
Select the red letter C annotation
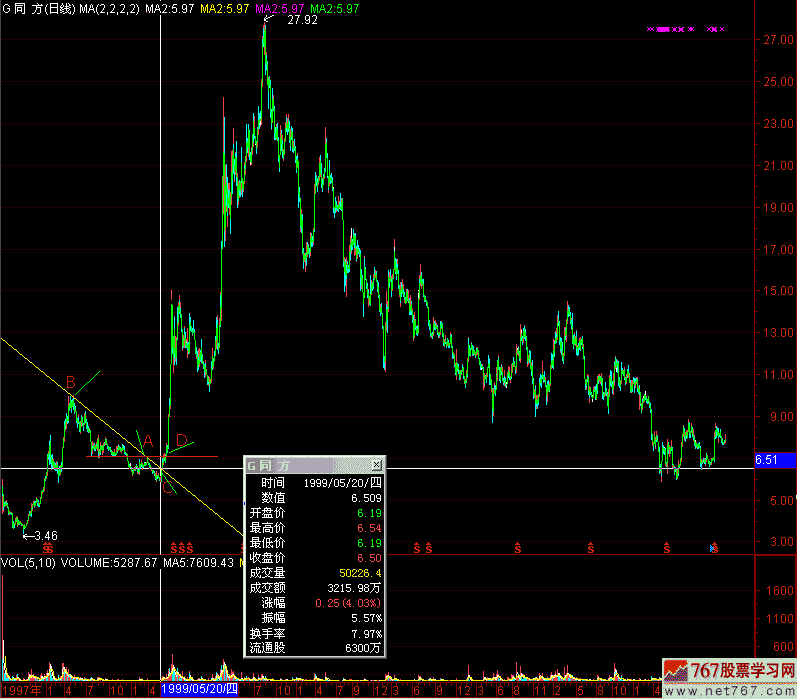pos(167,487)
